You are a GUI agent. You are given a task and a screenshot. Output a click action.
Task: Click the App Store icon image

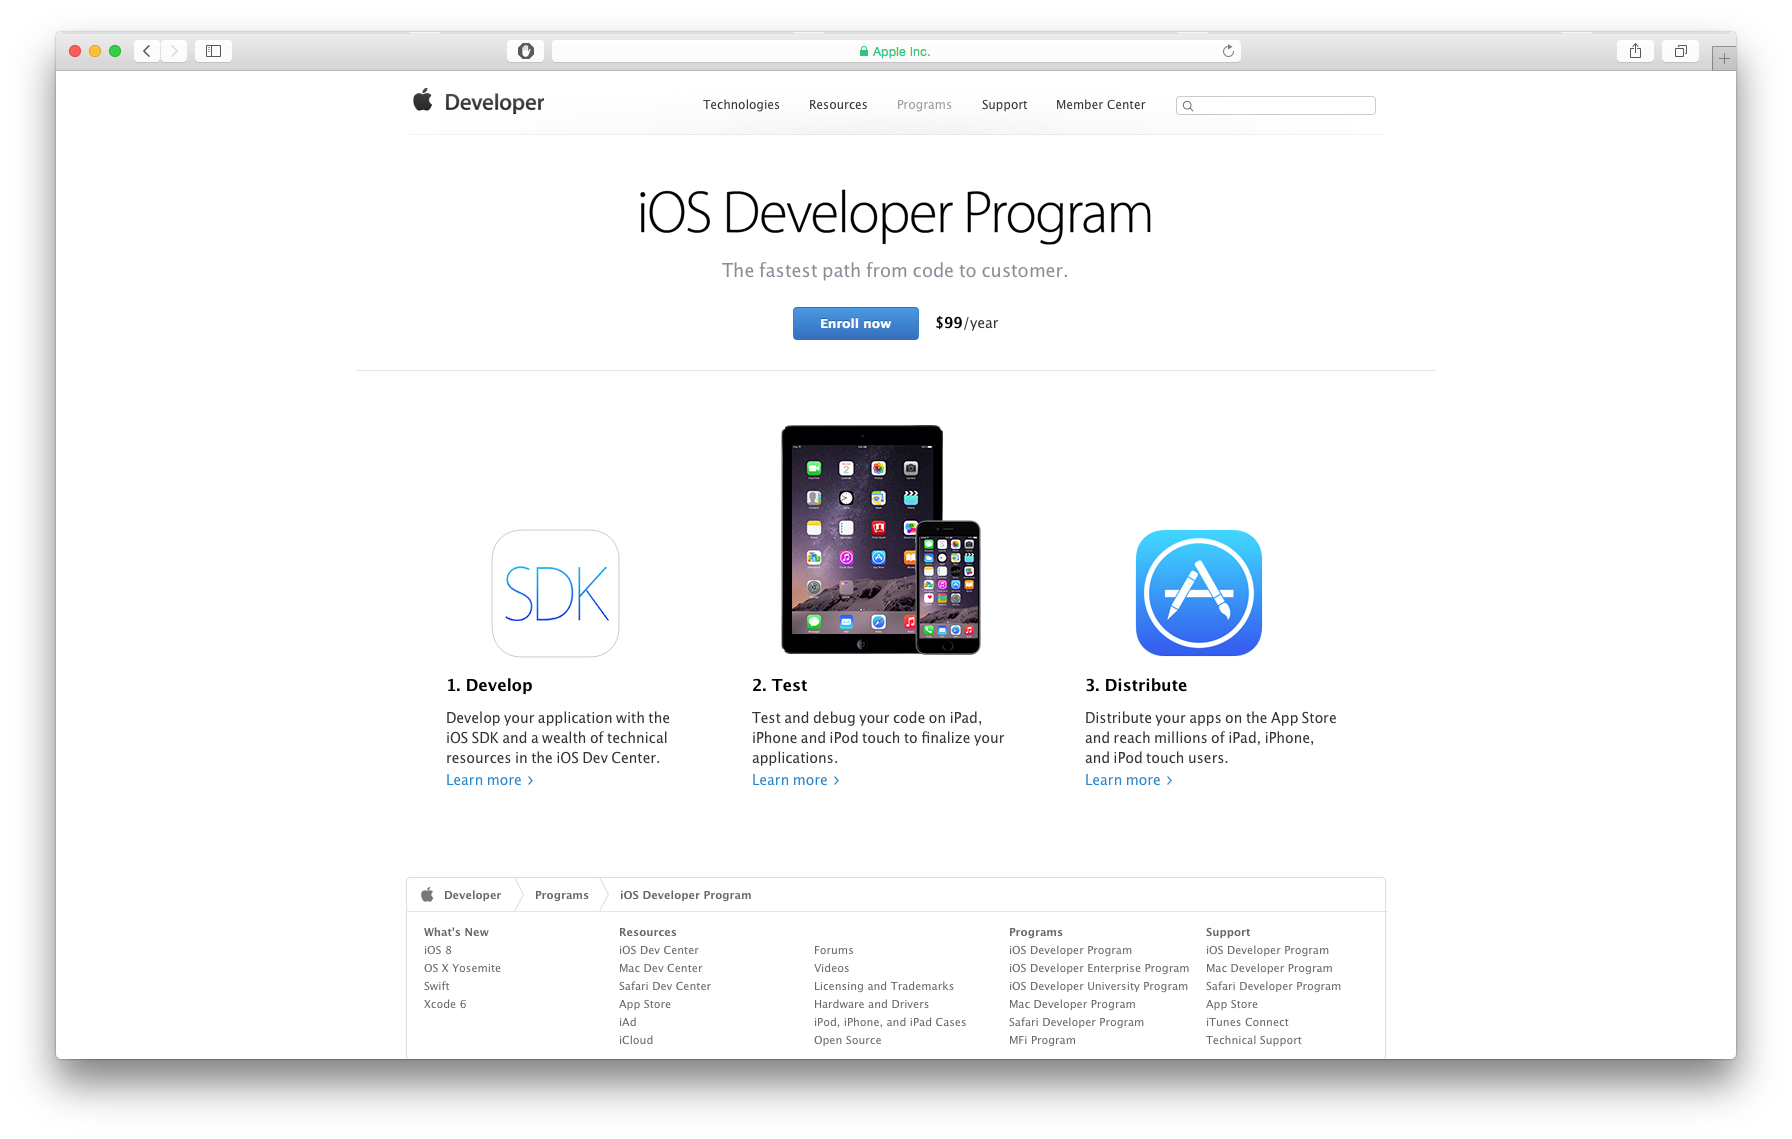tap(1198, 593)
